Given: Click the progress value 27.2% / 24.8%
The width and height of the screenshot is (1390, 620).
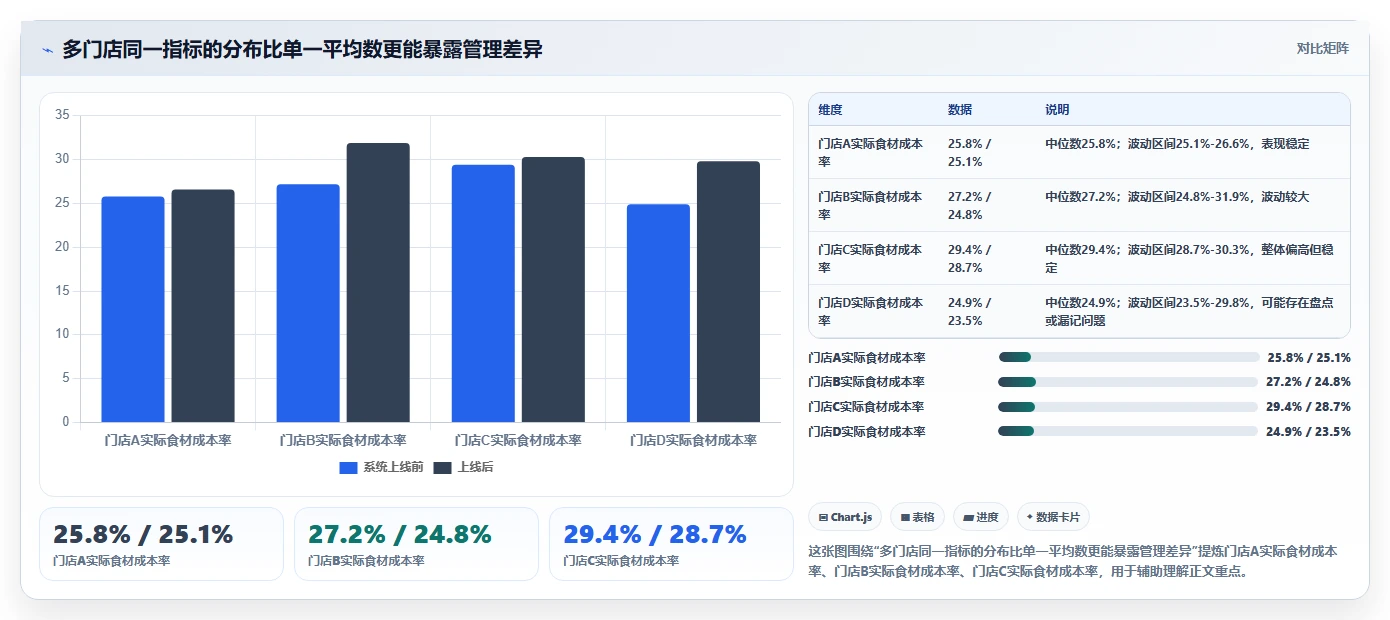Looking at the screenshot, I should point(1308,382).
